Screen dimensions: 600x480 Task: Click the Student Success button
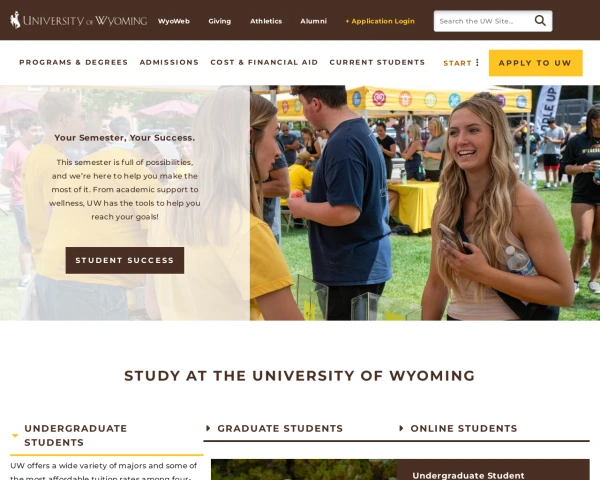tap(125, 260)
